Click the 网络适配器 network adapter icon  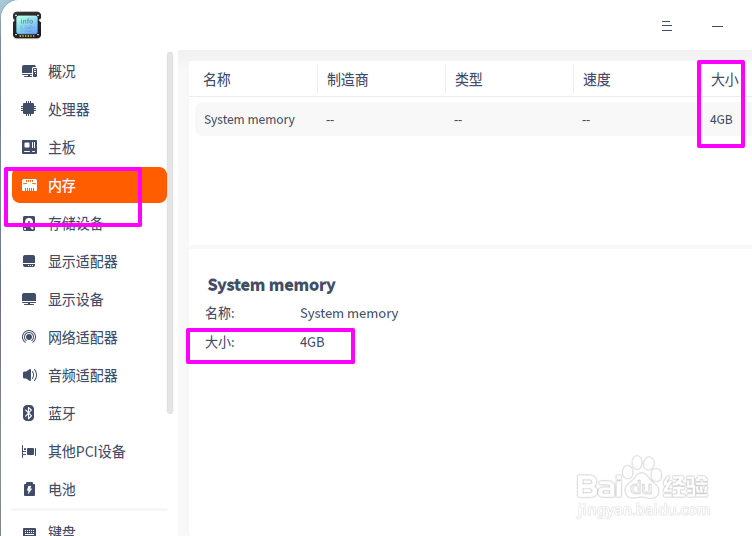tap(29, 337)
